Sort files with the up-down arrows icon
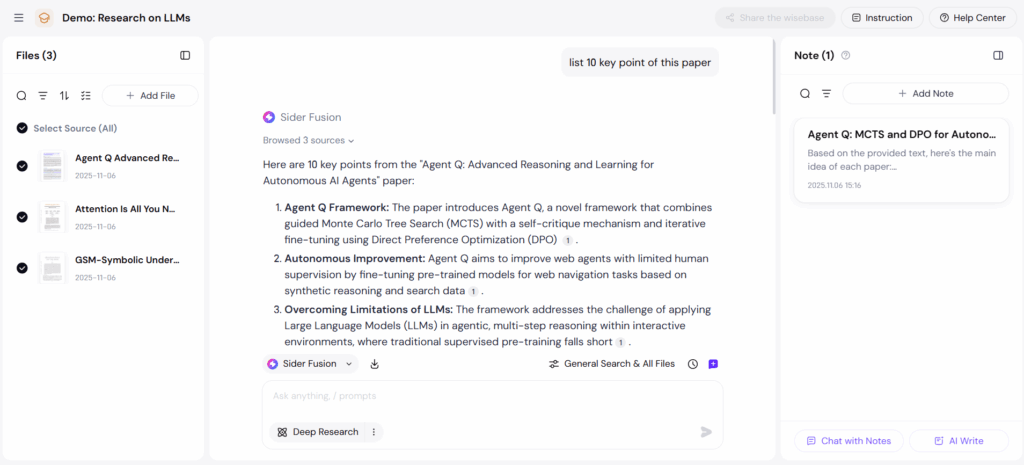Viewport: 1024px width, 465px height. tap(64, 96)
